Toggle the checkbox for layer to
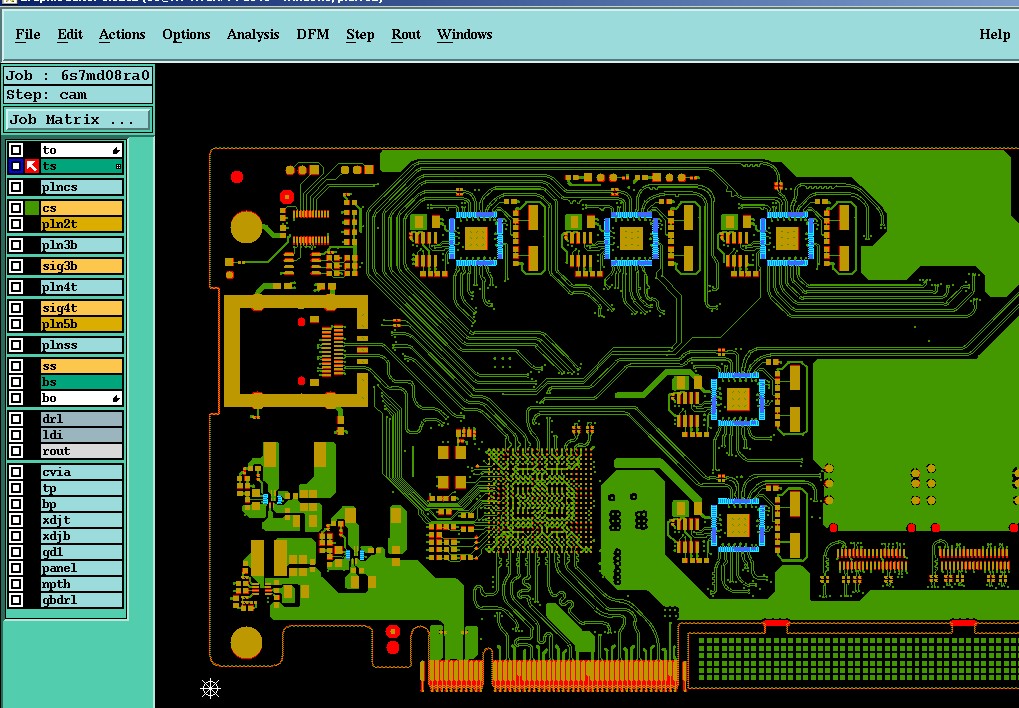The height and width of the screenshot is (708, 1019). click(x=16, y=150)
